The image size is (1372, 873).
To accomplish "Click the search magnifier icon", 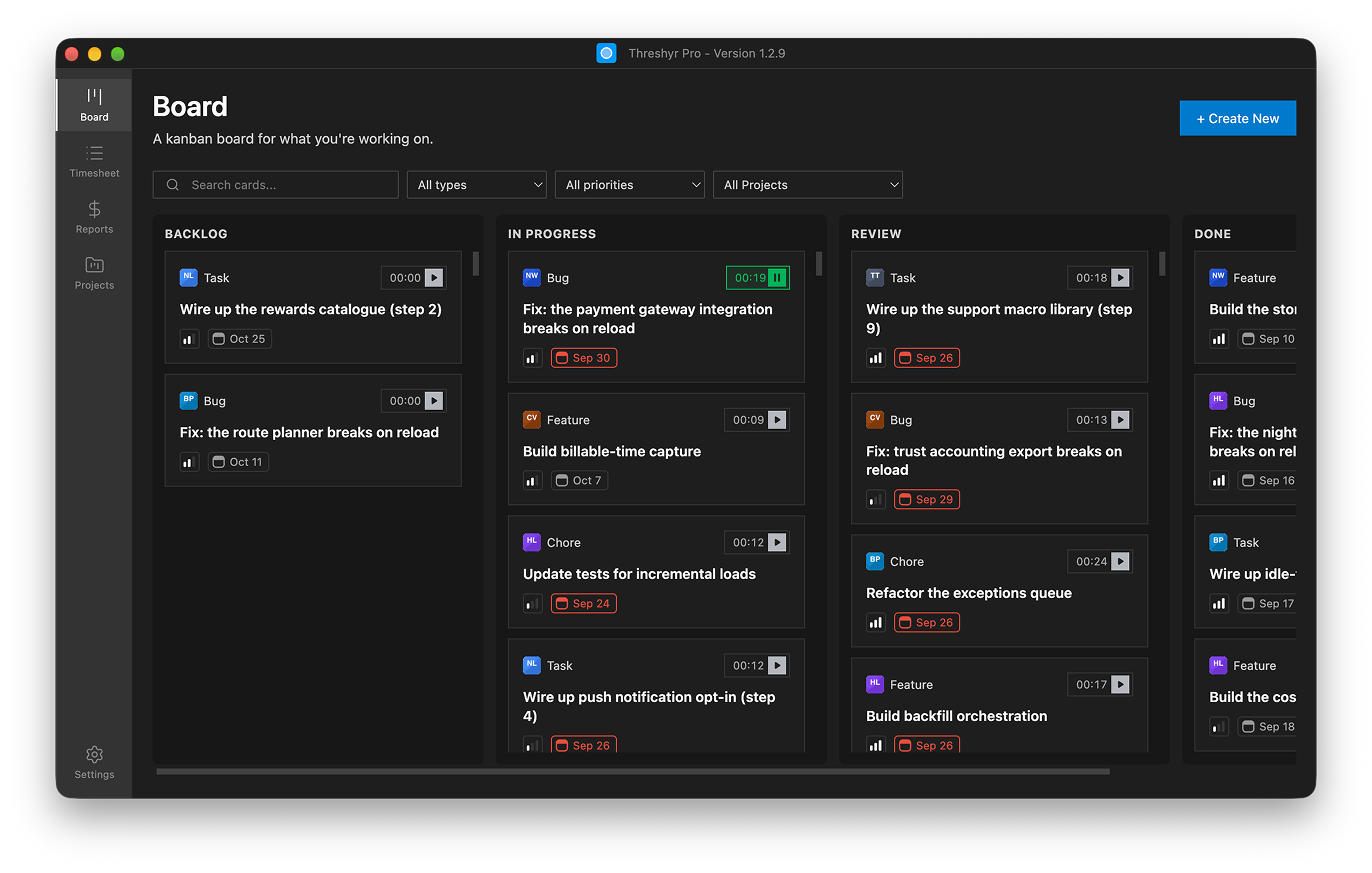I will (173, 185).
